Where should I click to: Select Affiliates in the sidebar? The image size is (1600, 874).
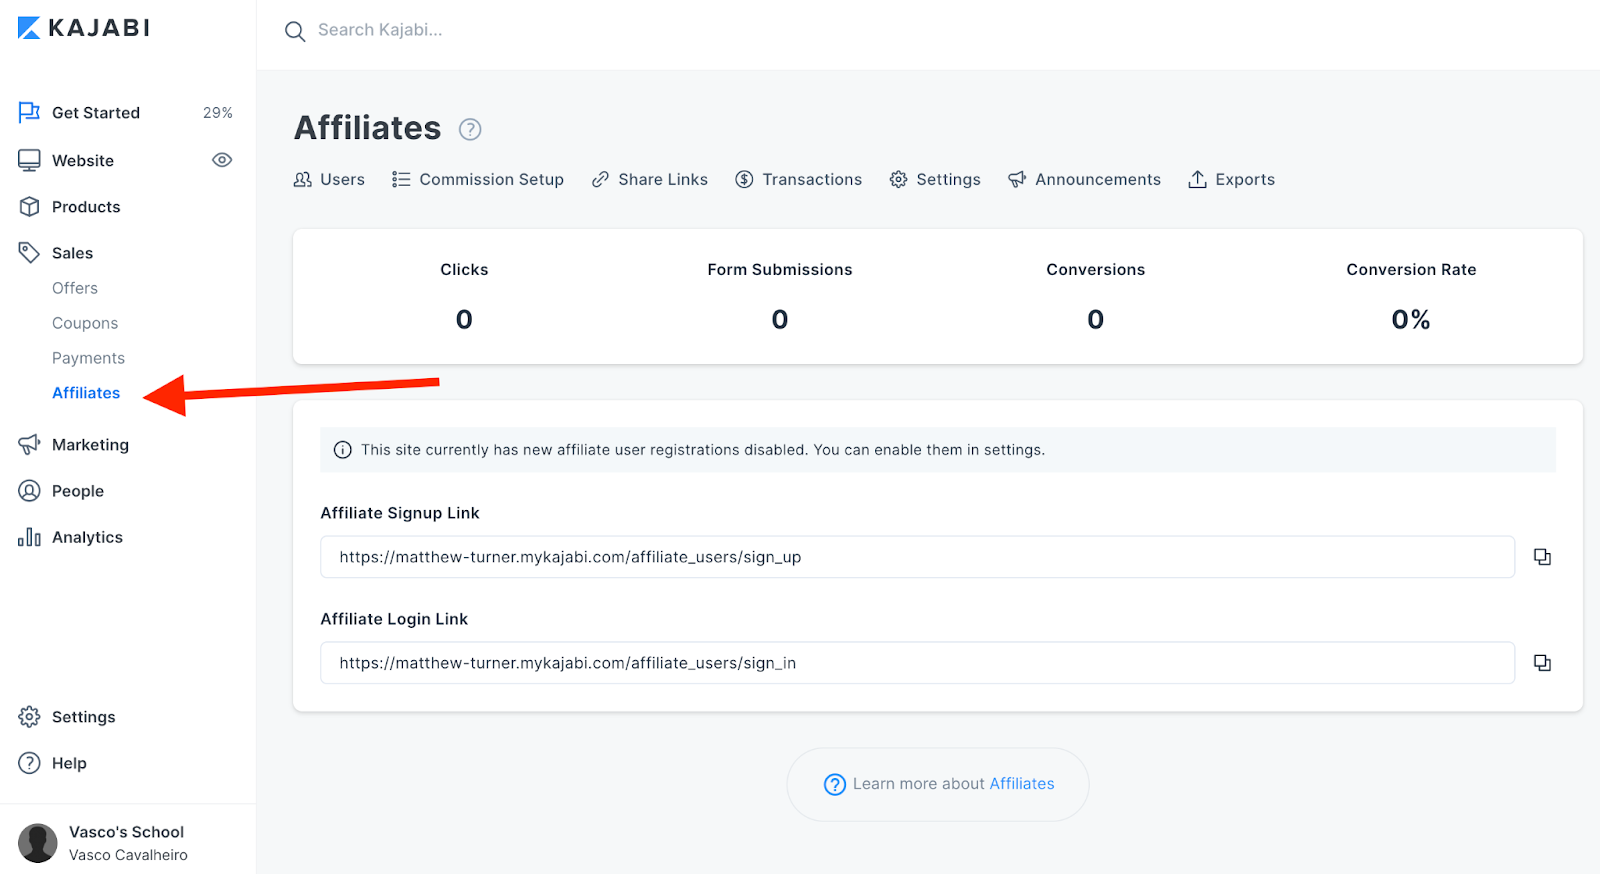pyautogui.click(x=86, y=393)
